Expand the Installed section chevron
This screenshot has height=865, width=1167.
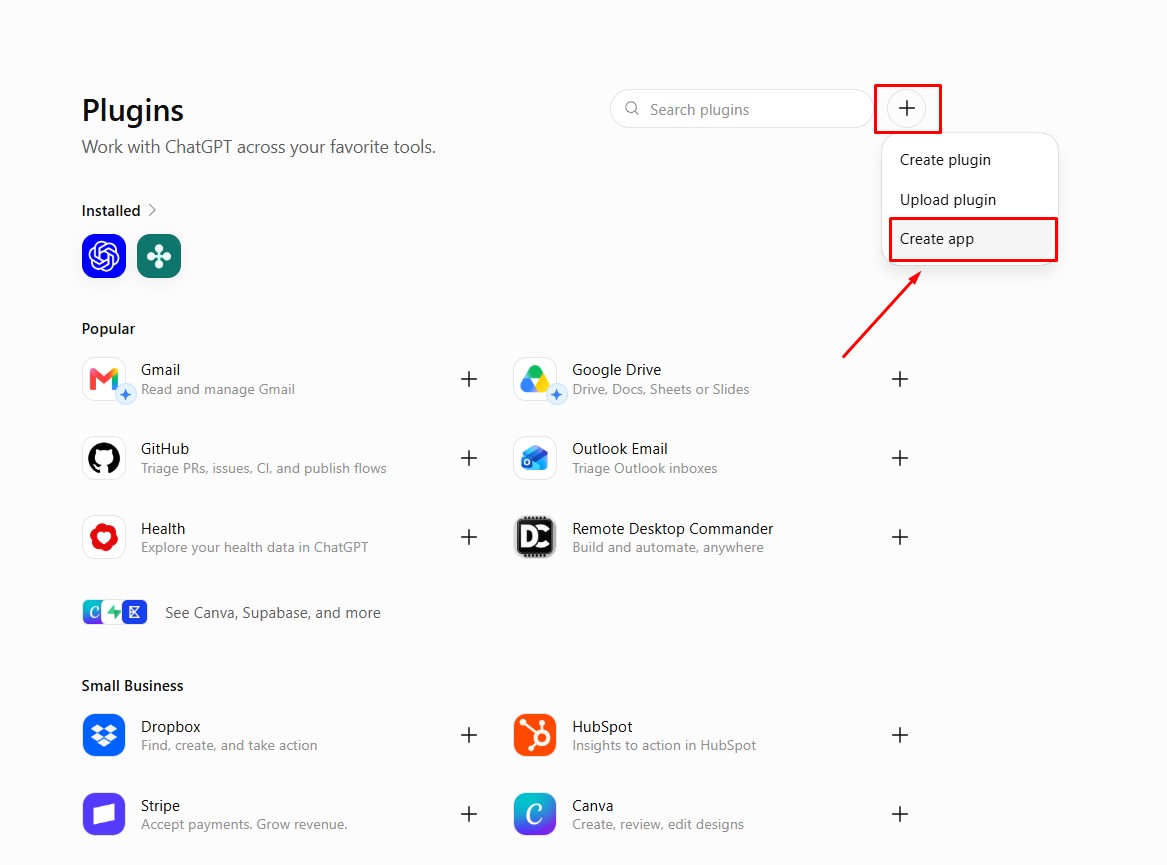click(153, 211)
